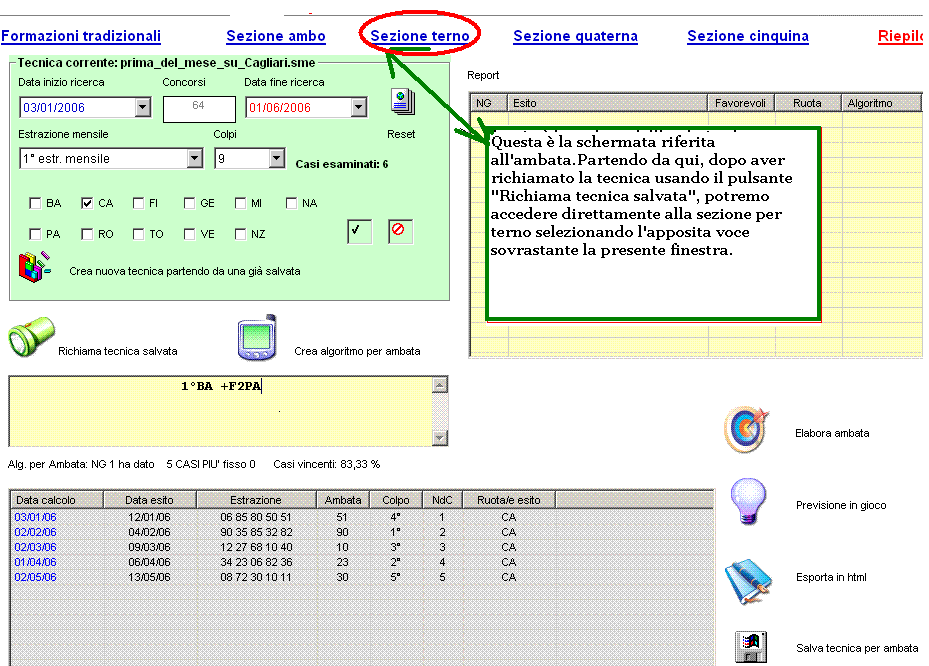
Task: Toggle the BA wheel checkbox
Action: (35, 203)
